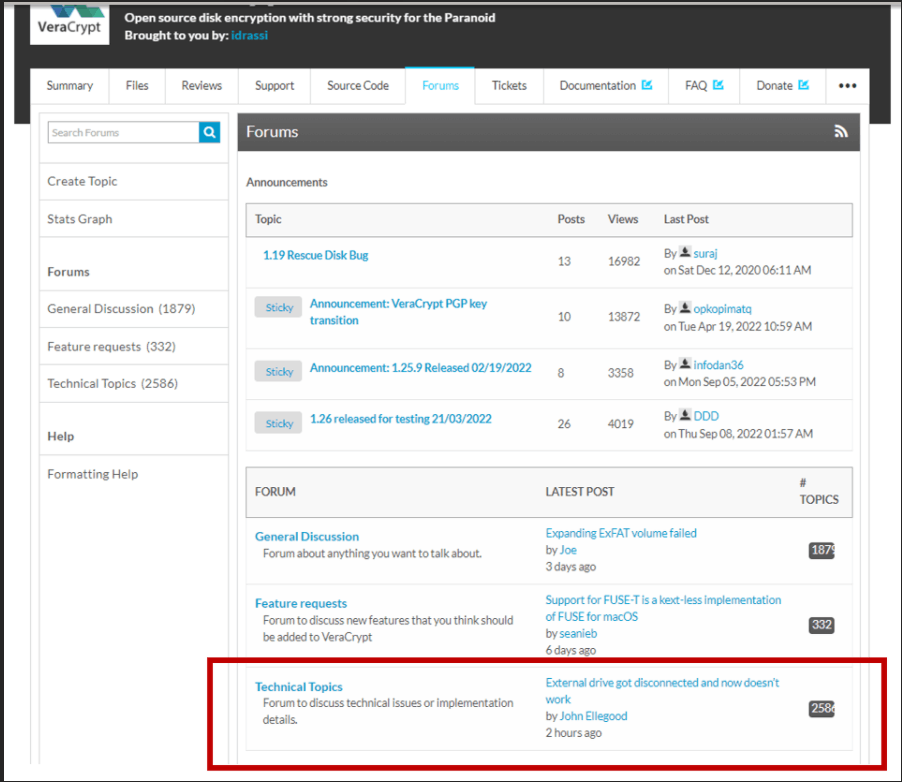Open Feature requests (332) sidebar link
This screenshot has height=782, width=902.
pos(111,346)
